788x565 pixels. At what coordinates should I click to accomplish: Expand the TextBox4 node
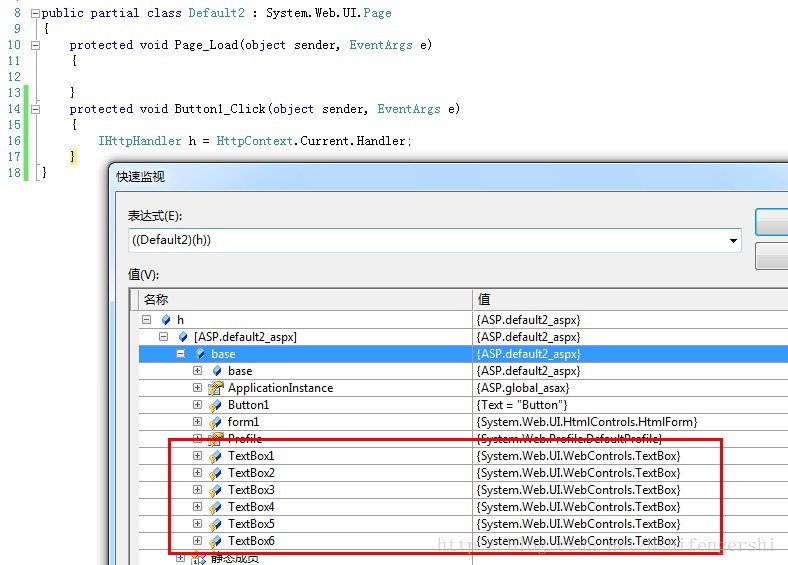click(x=198, y=507)
